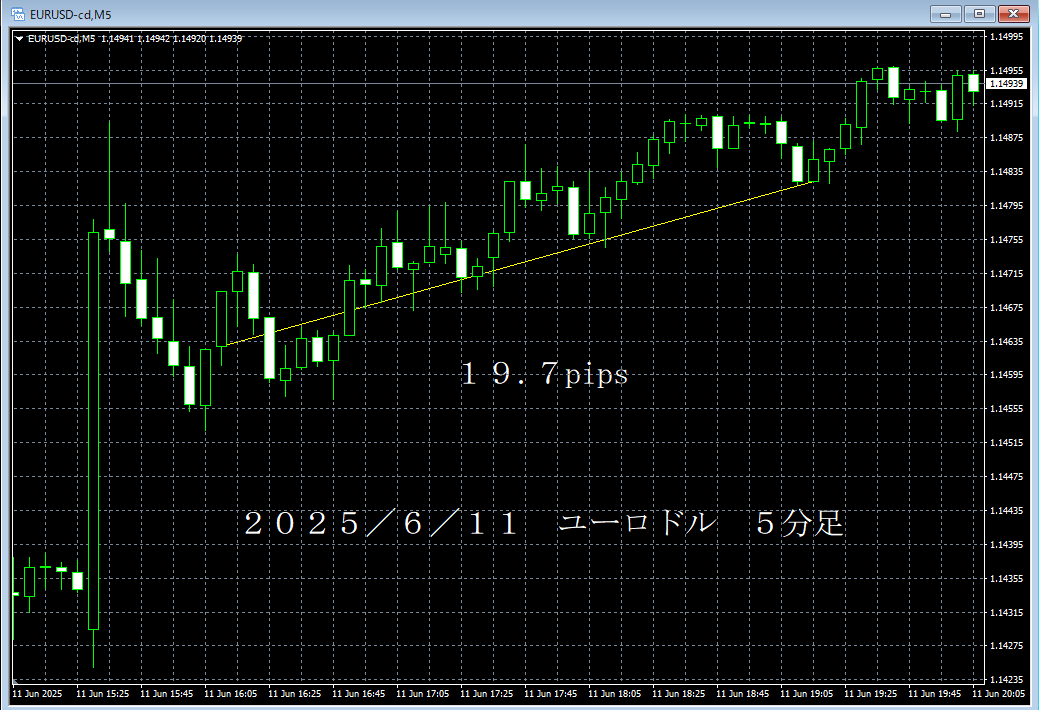Click the 11 Jun 20:05 time axis label

tap(1005, 693)
